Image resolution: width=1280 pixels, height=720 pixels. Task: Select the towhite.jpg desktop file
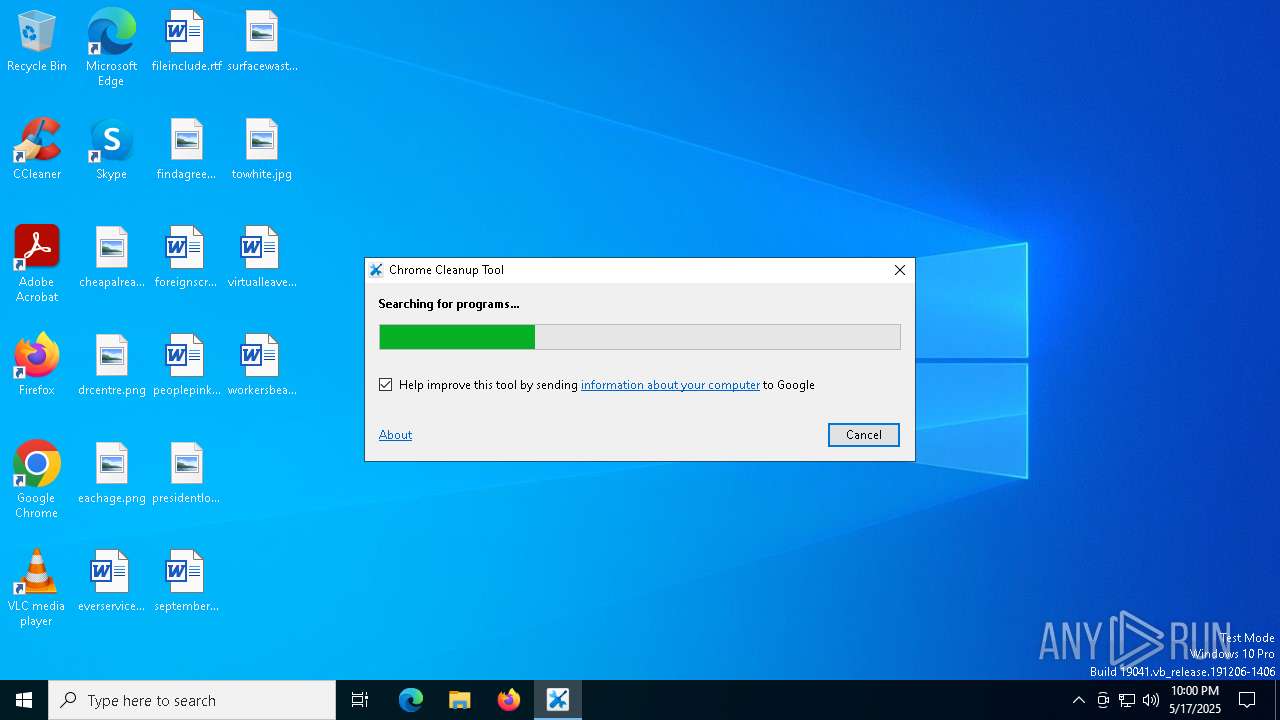[x=262, y=149]
